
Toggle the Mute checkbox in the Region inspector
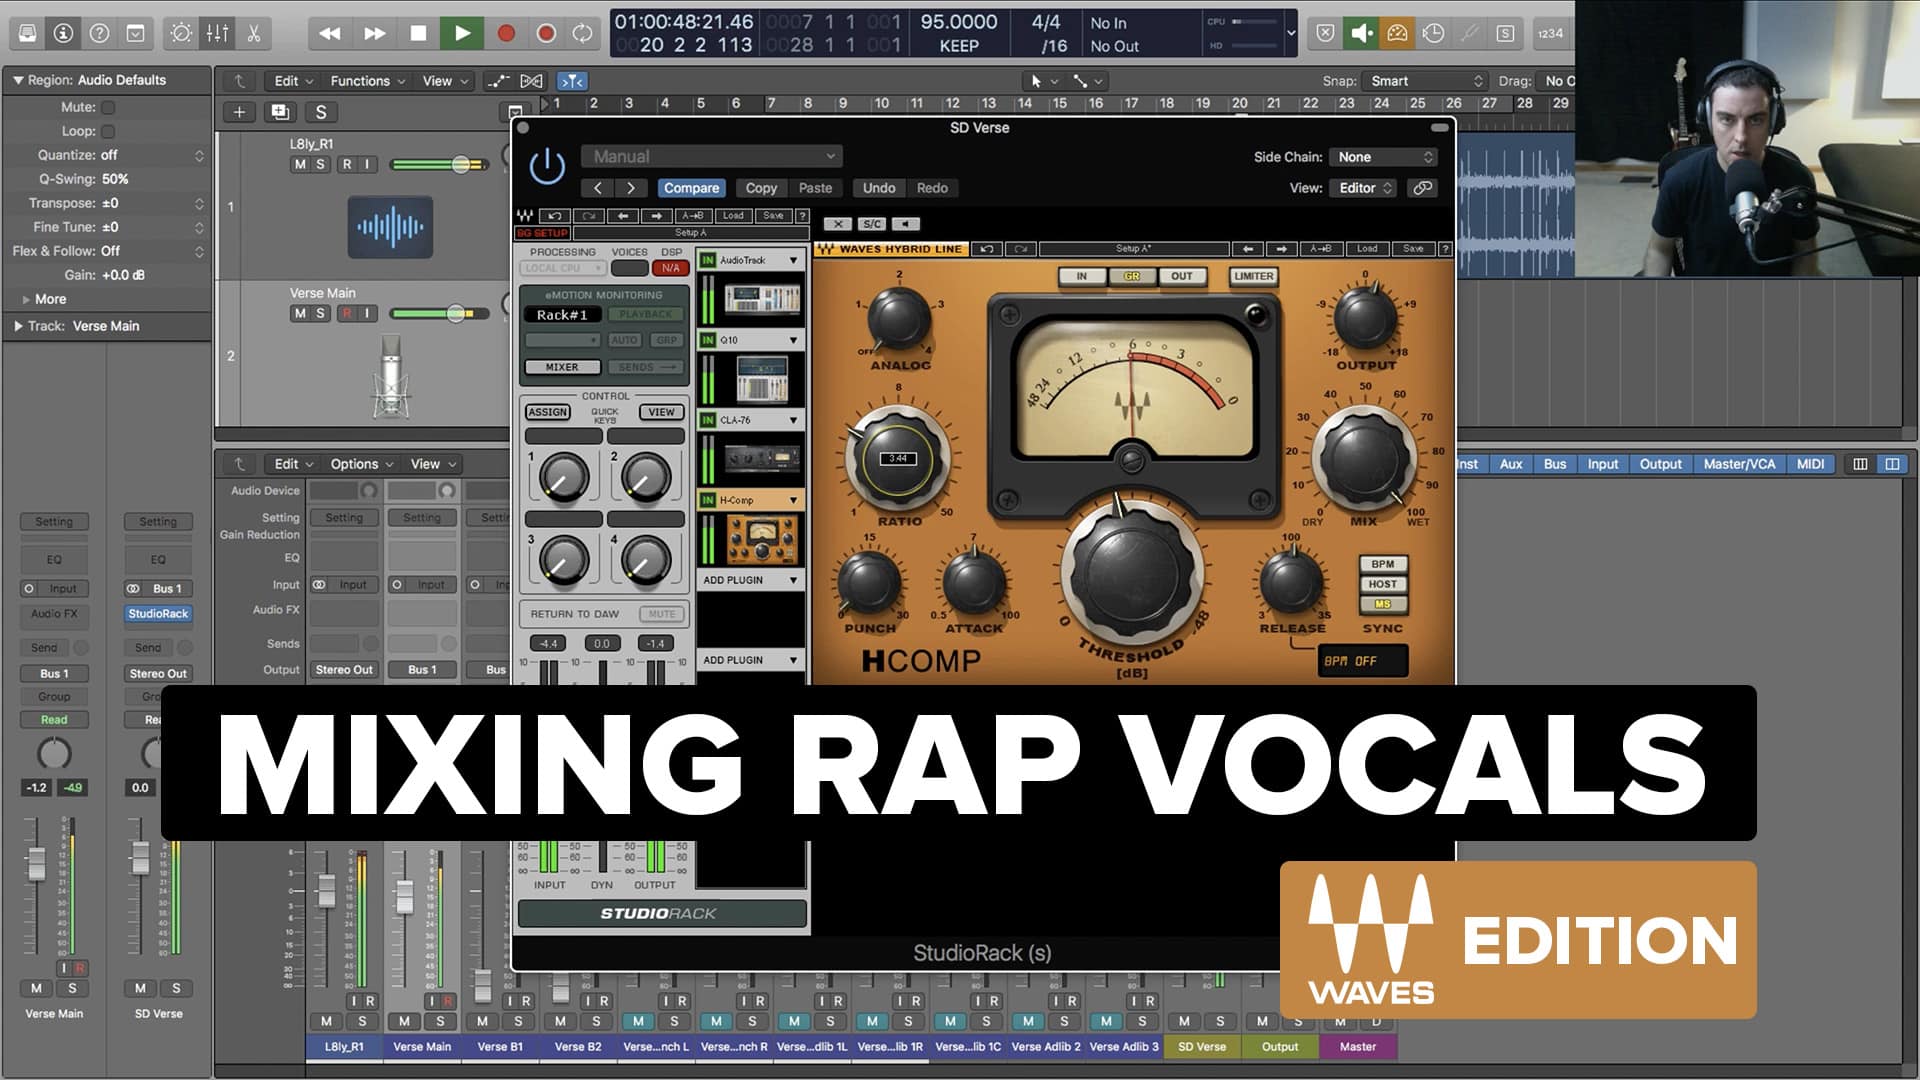108,106
